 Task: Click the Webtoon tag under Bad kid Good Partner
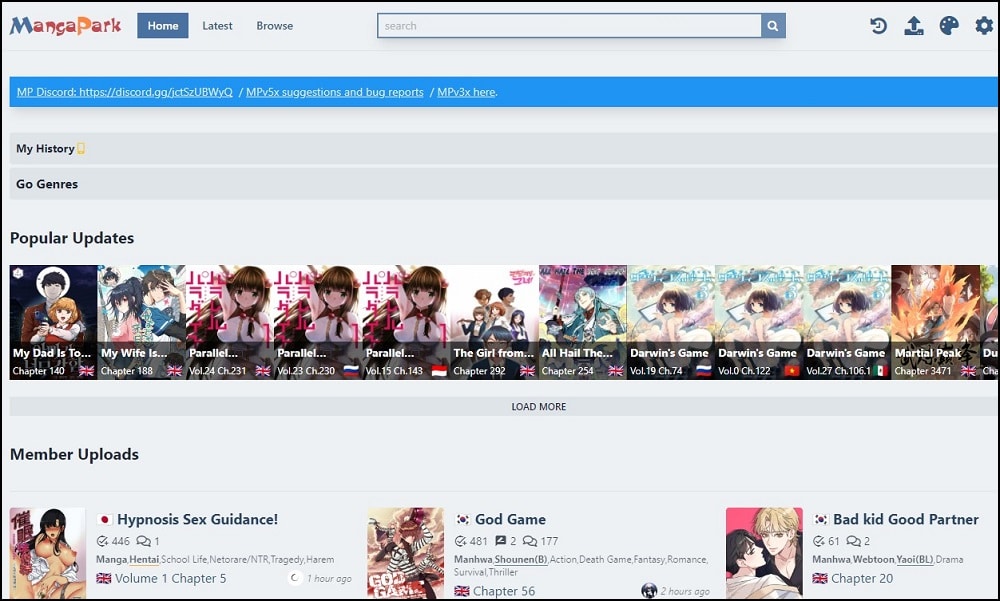(x=873, y=560)
